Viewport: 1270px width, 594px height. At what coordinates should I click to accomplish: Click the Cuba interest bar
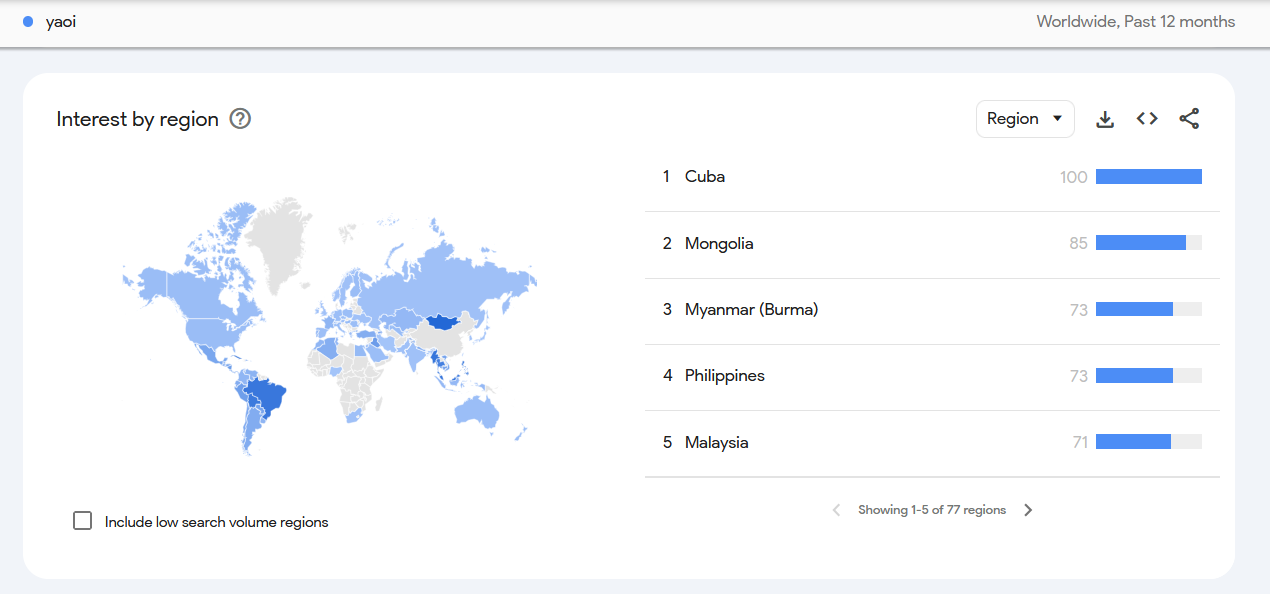pos(1149,177)
